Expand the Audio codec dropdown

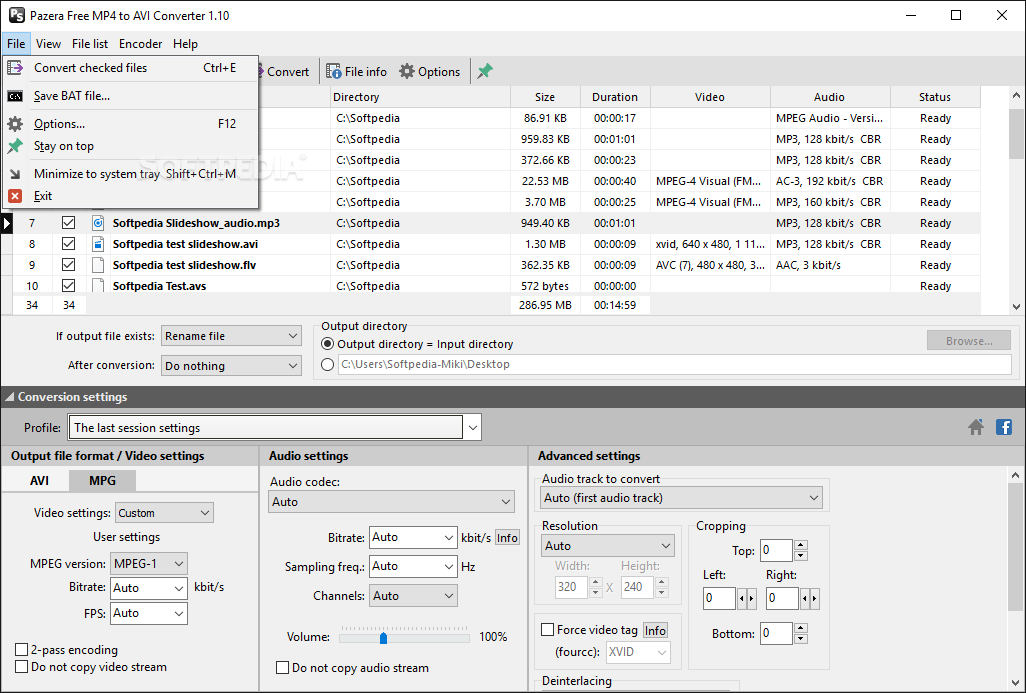[391, 502]
